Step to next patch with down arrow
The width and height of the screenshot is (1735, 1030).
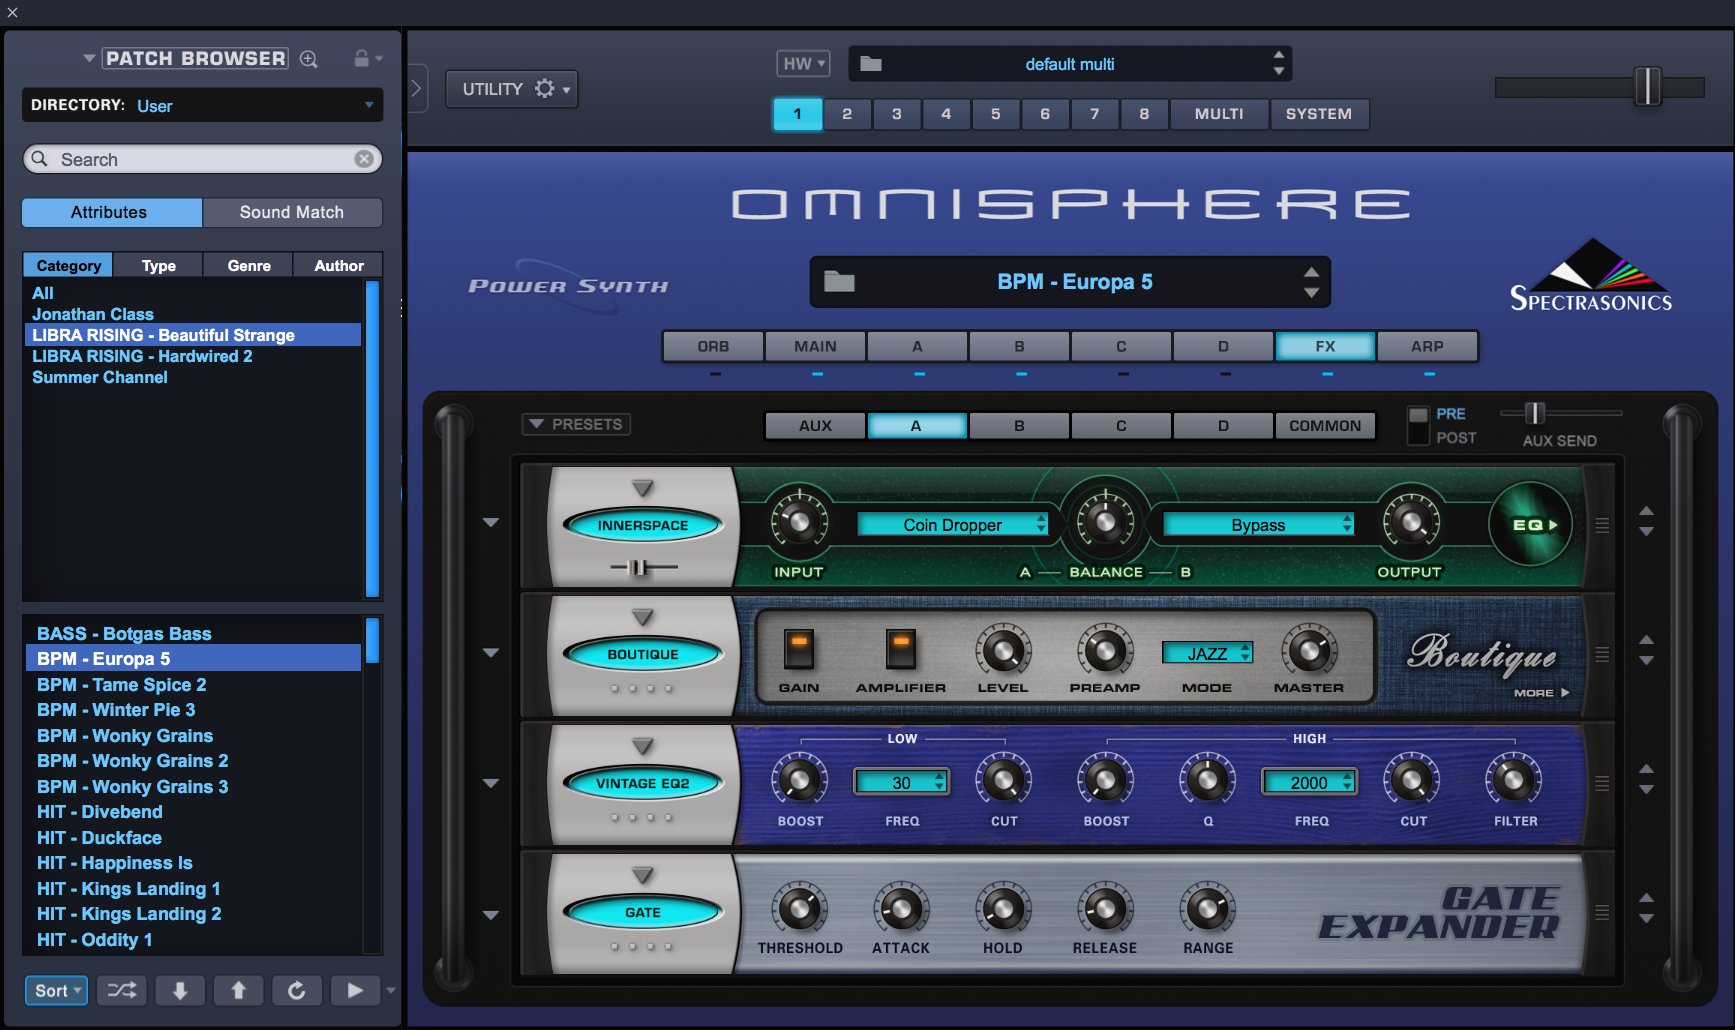pos(180,990)
